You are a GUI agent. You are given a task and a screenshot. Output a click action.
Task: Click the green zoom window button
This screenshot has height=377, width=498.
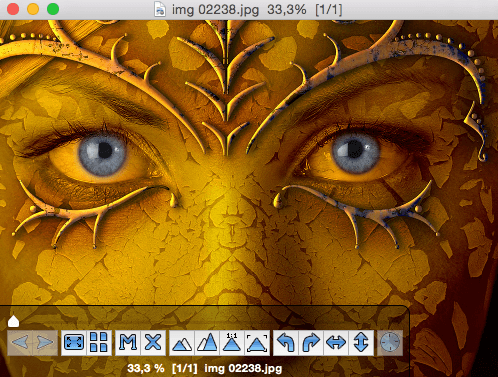tap(53, 9)
